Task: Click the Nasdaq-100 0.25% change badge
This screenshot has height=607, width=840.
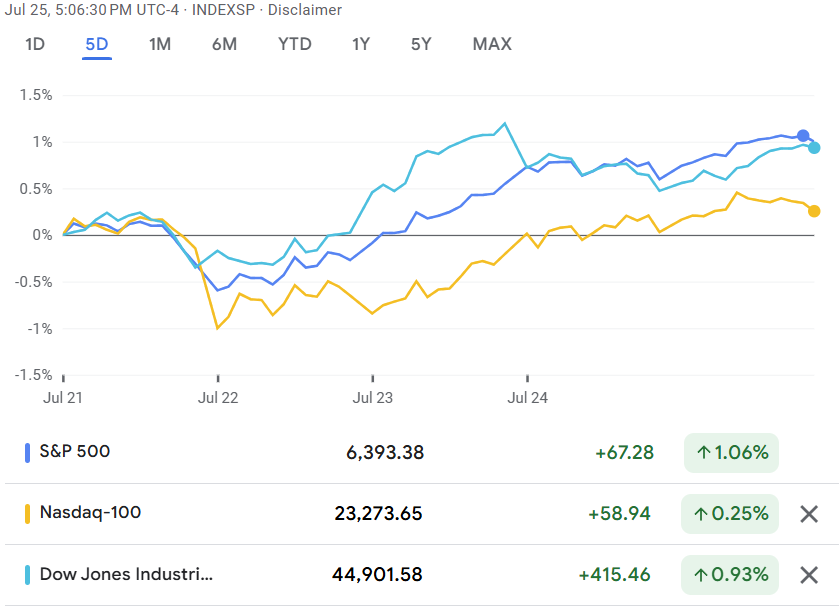Action: 730,514
